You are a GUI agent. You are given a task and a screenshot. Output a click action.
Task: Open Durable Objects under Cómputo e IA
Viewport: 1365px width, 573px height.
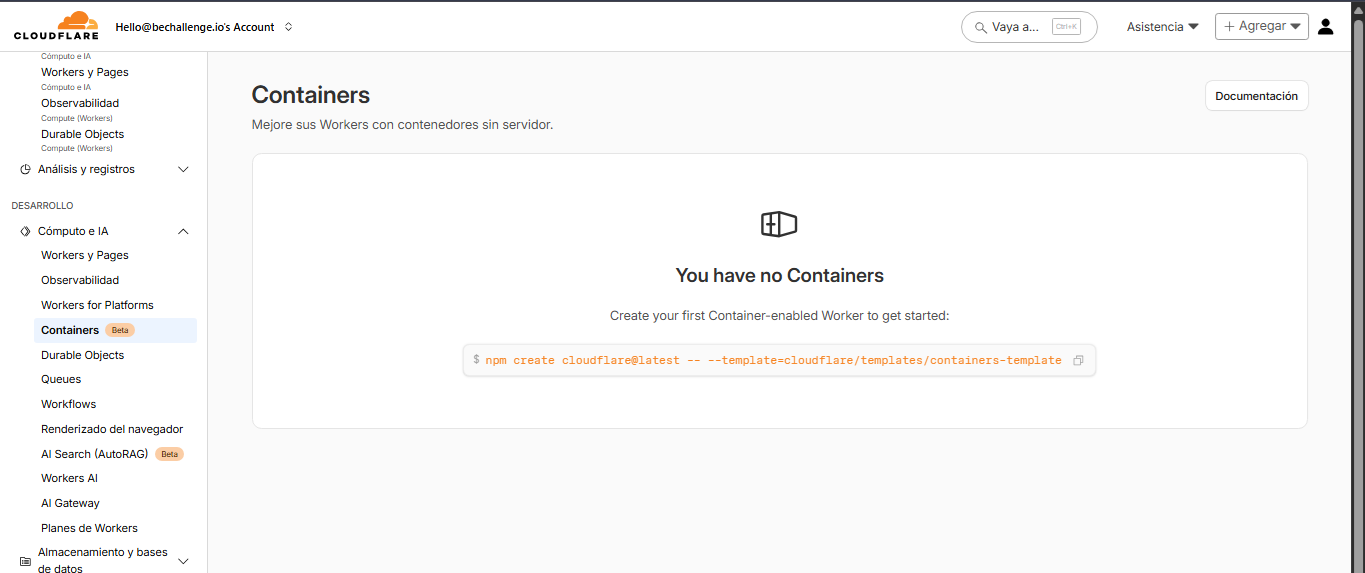coord(83,355)
